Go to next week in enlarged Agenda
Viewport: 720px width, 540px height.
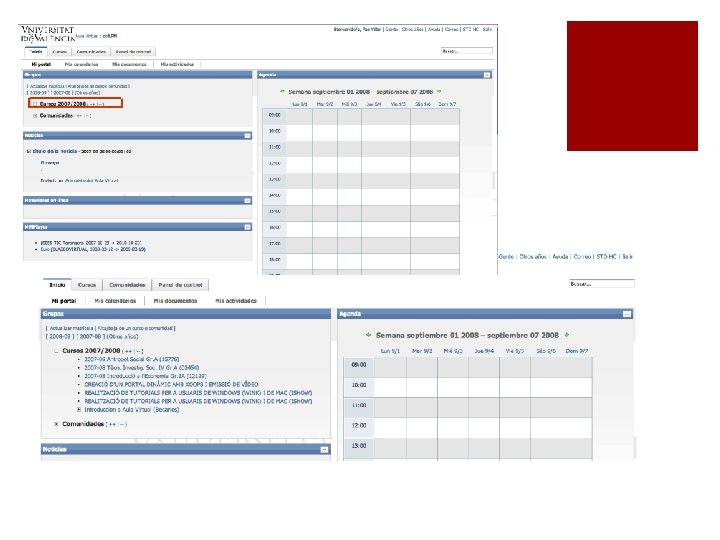pos(567,335)
